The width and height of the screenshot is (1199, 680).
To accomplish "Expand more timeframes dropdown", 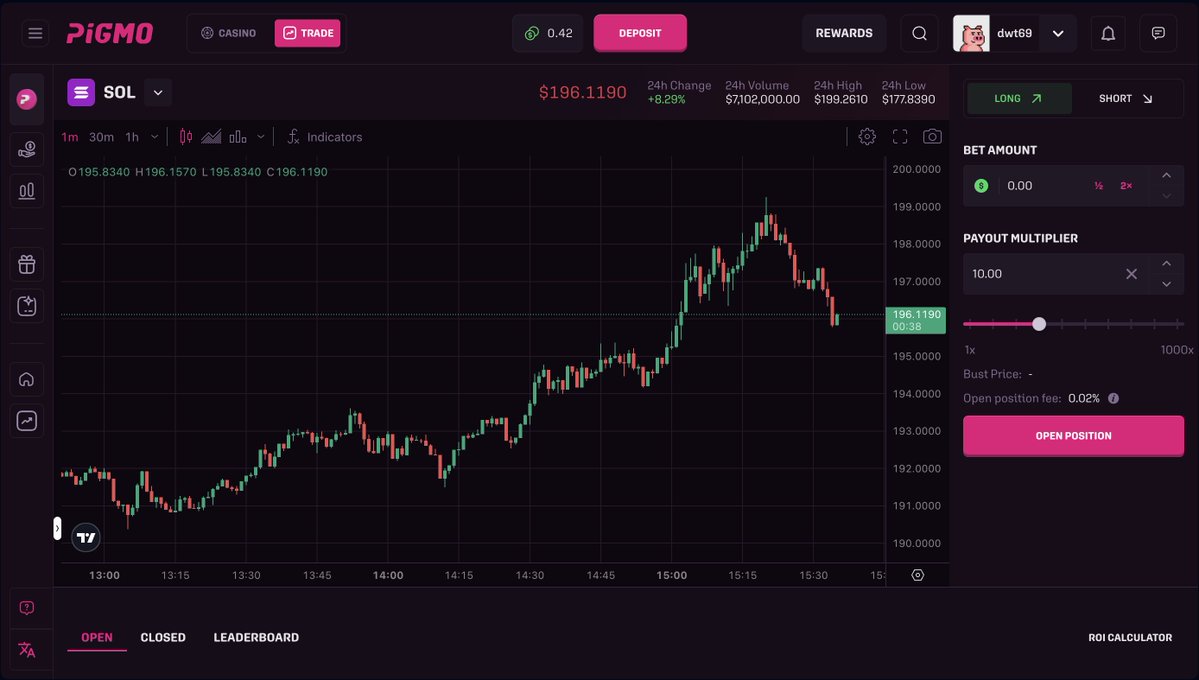I will pyautogui.click(x=154, y=137).
